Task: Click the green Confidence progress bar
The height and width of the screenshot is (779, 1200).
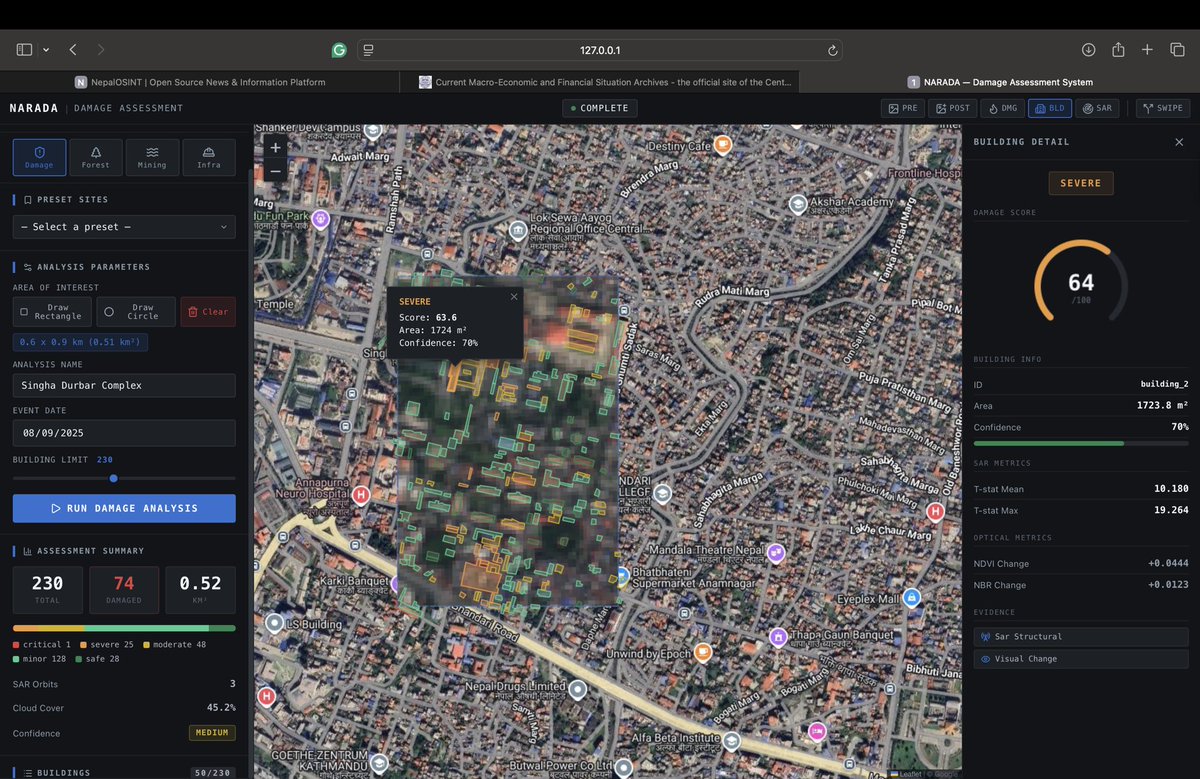Action: [x=1081, y=443]
